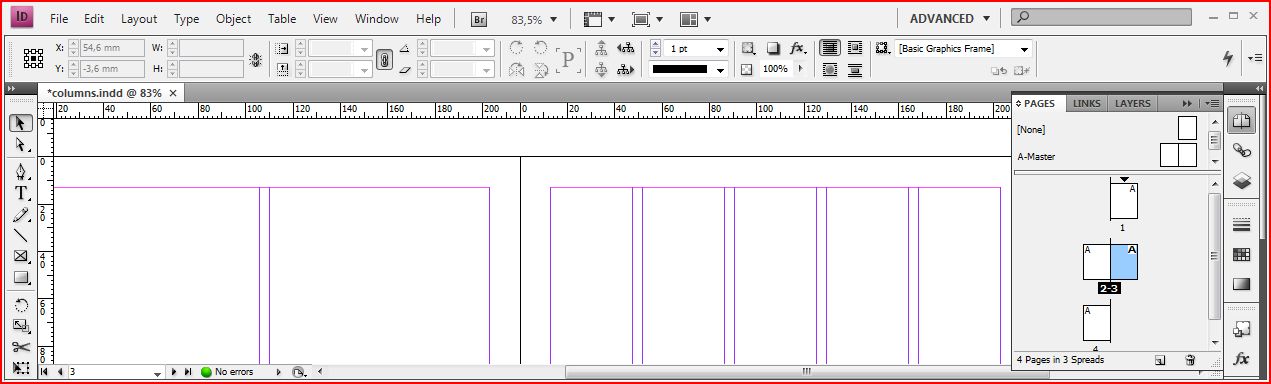Click Rotate 90° counter-clockwise icon
This screenshot has height=384, width=1271.
pos(541,48)
